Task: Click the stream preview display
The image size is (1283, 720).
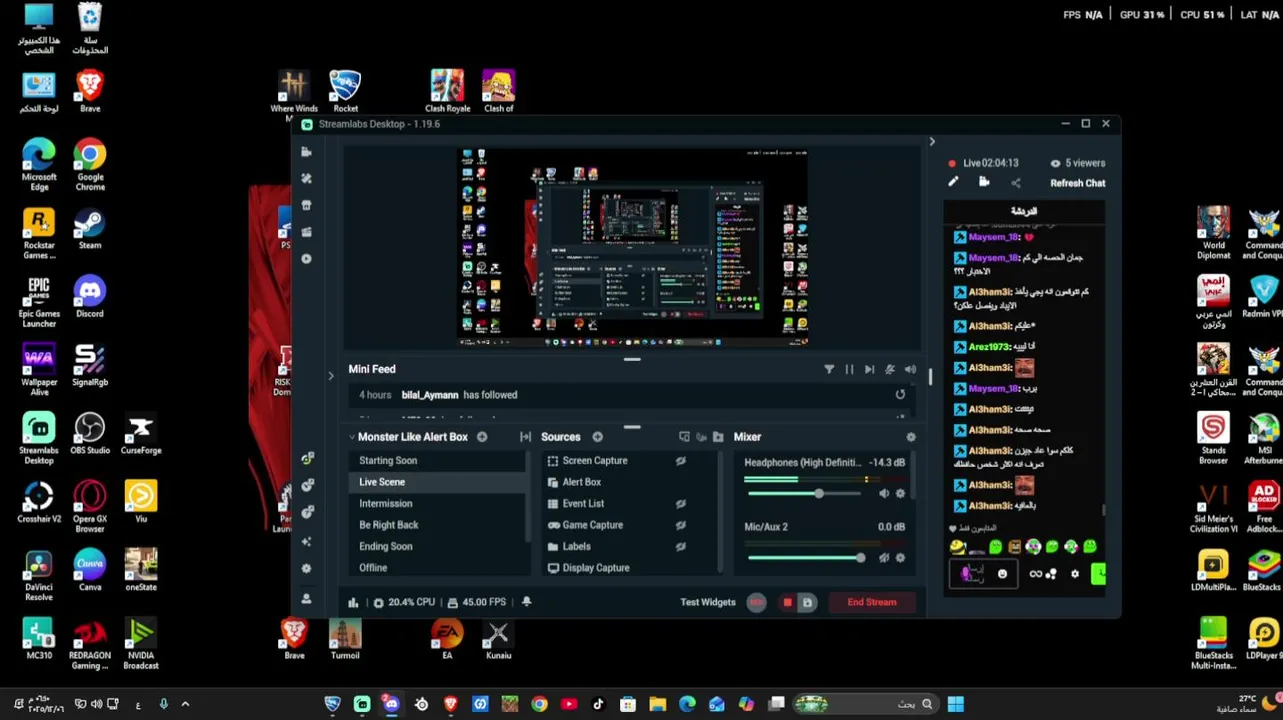Action: click(x=633, y=247)
